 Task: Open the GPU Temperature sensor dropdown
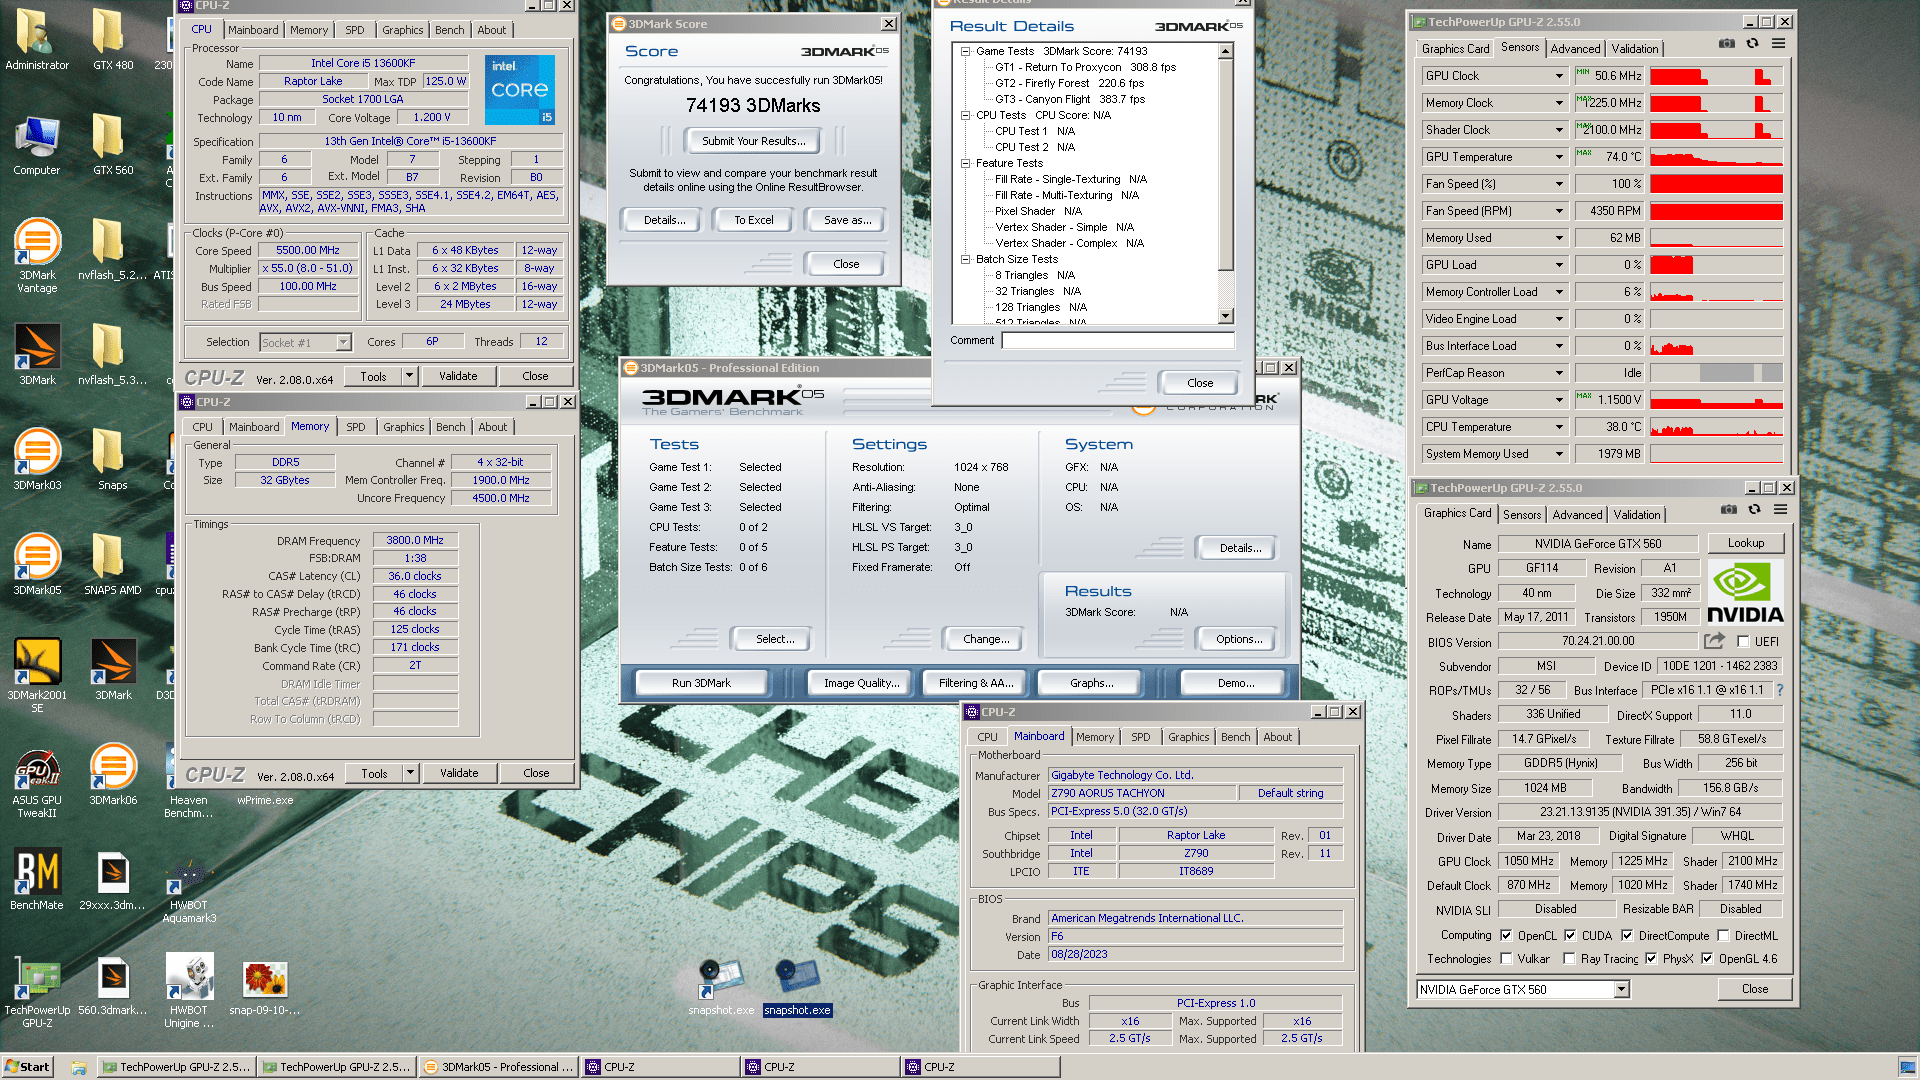pos(1558,157)
